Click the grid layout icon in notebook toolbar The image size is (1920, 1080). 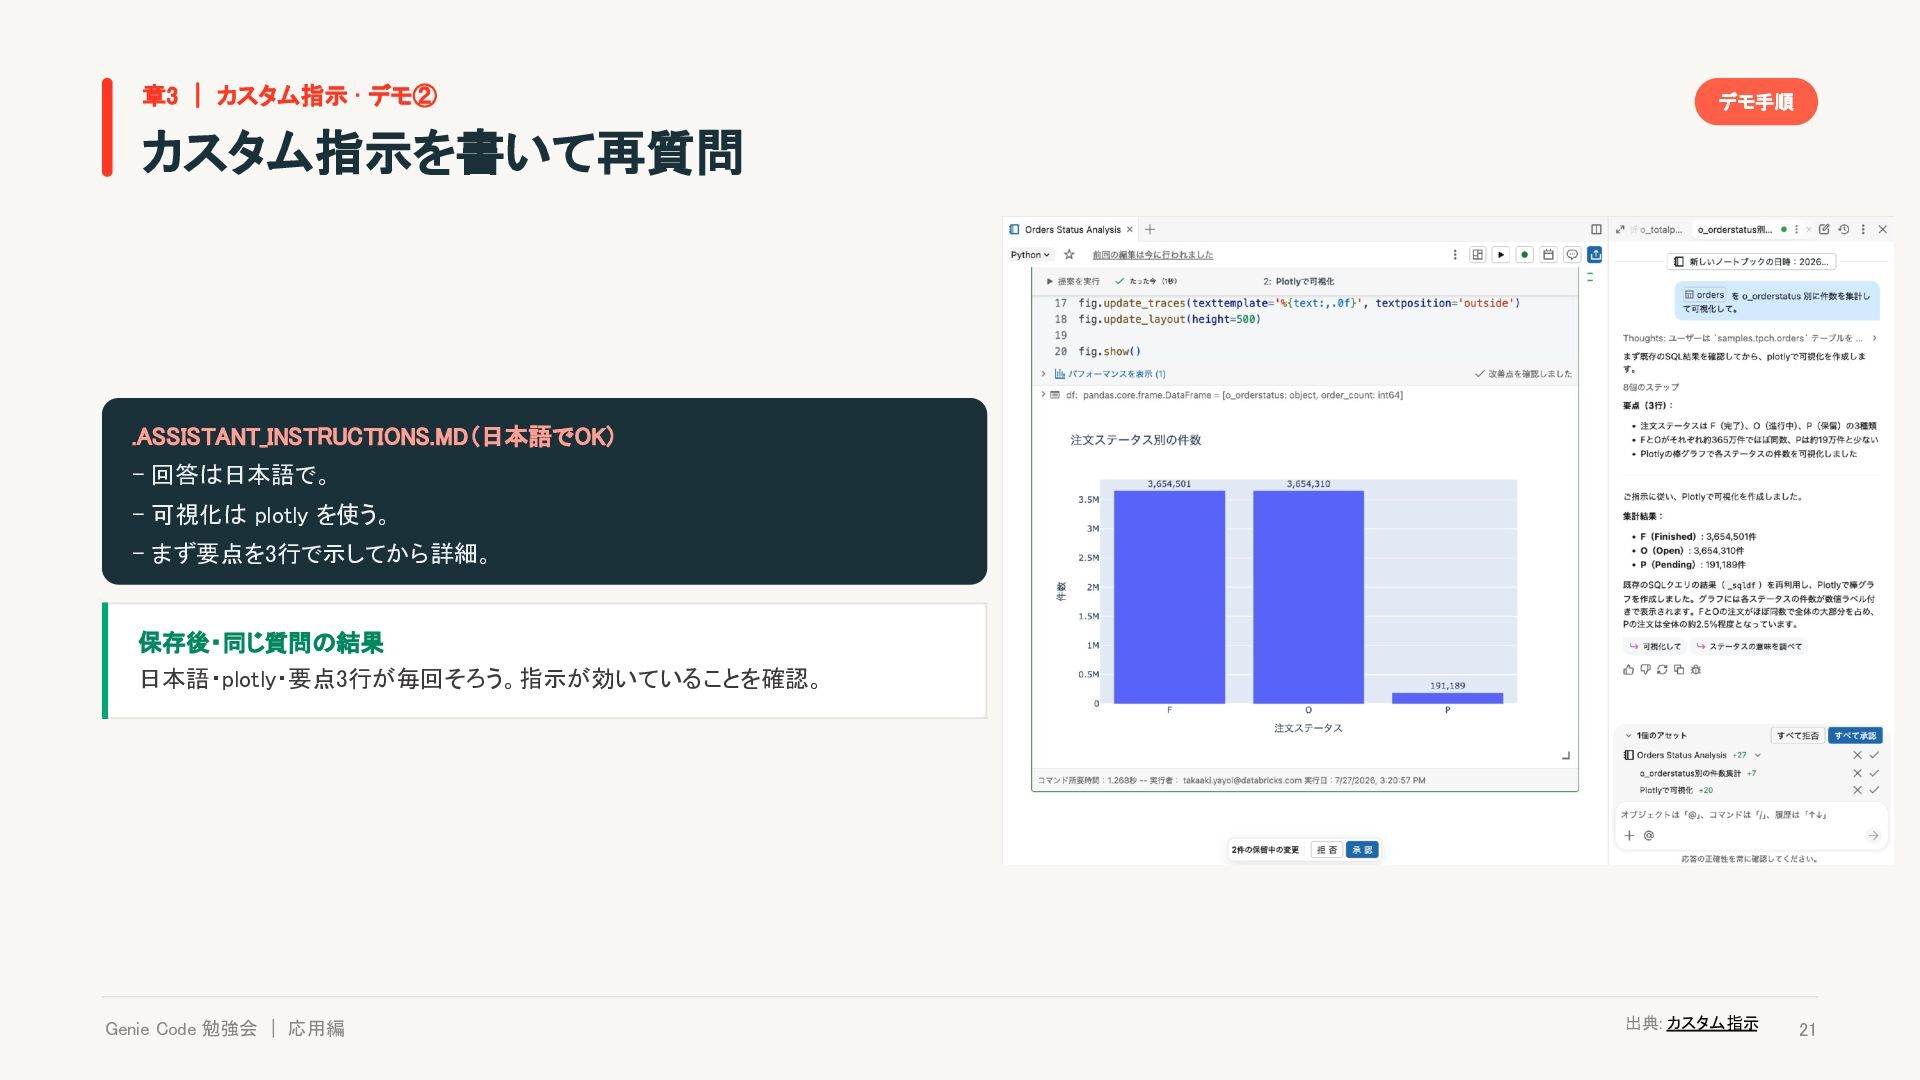(1477, 255)
